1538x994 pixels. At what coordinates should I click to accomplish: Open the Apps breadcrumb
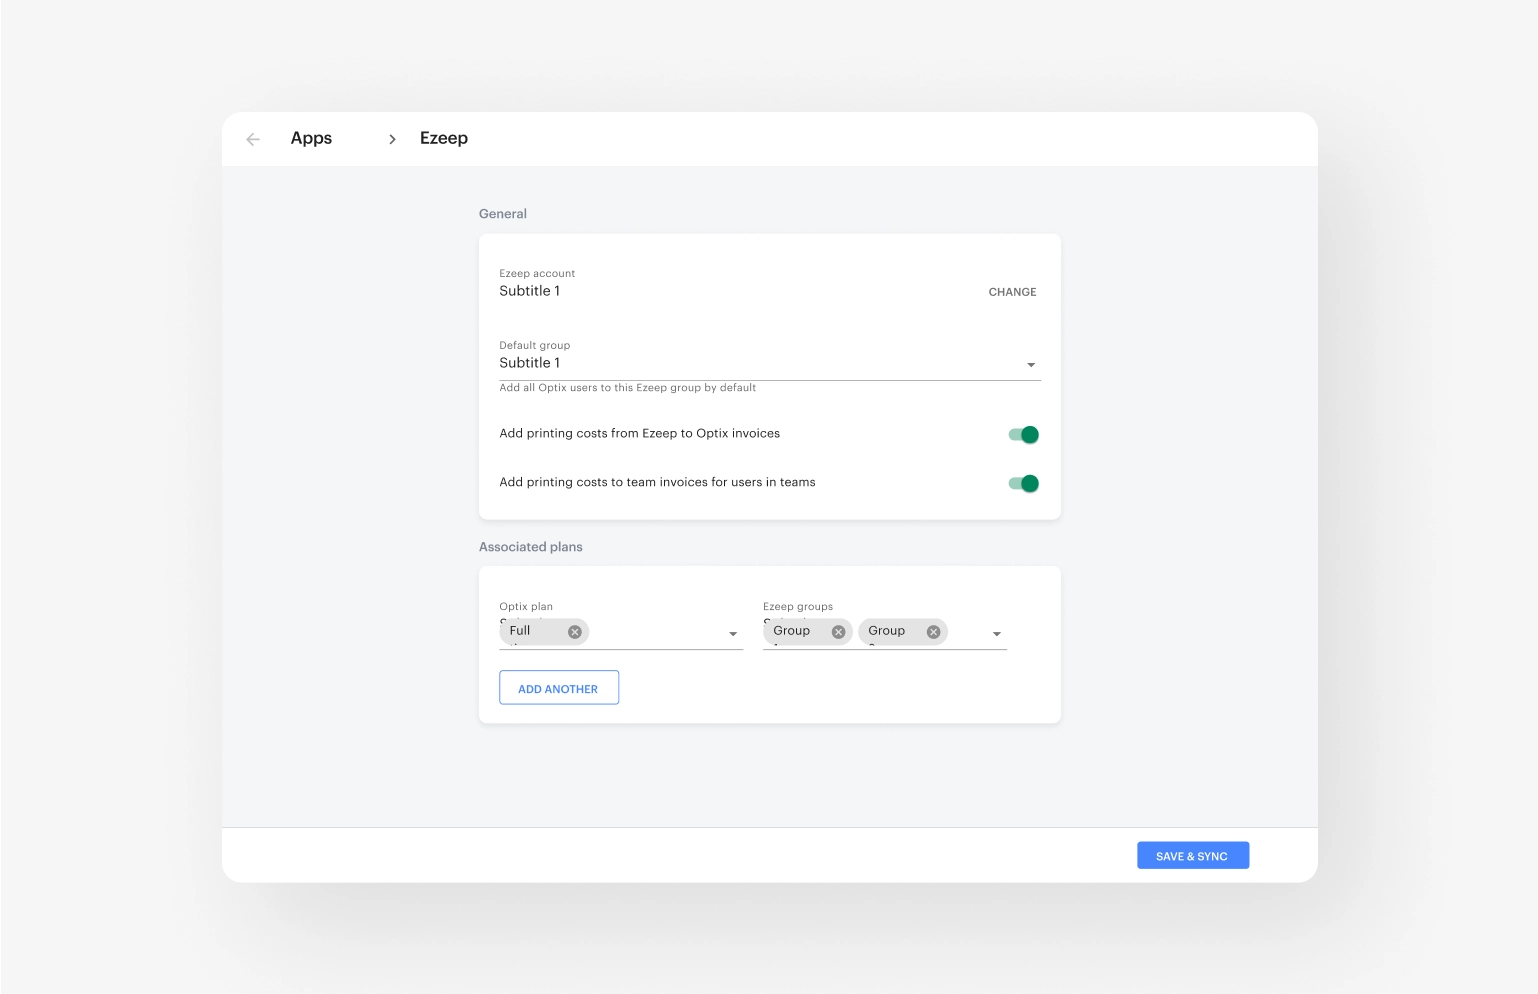(311, 138)
